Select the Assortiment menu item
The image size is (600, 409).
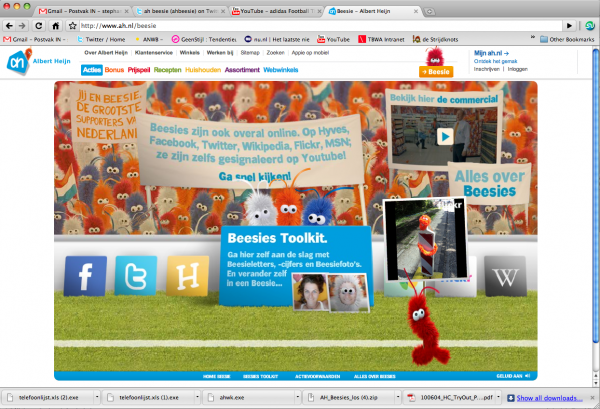(242, 70)
